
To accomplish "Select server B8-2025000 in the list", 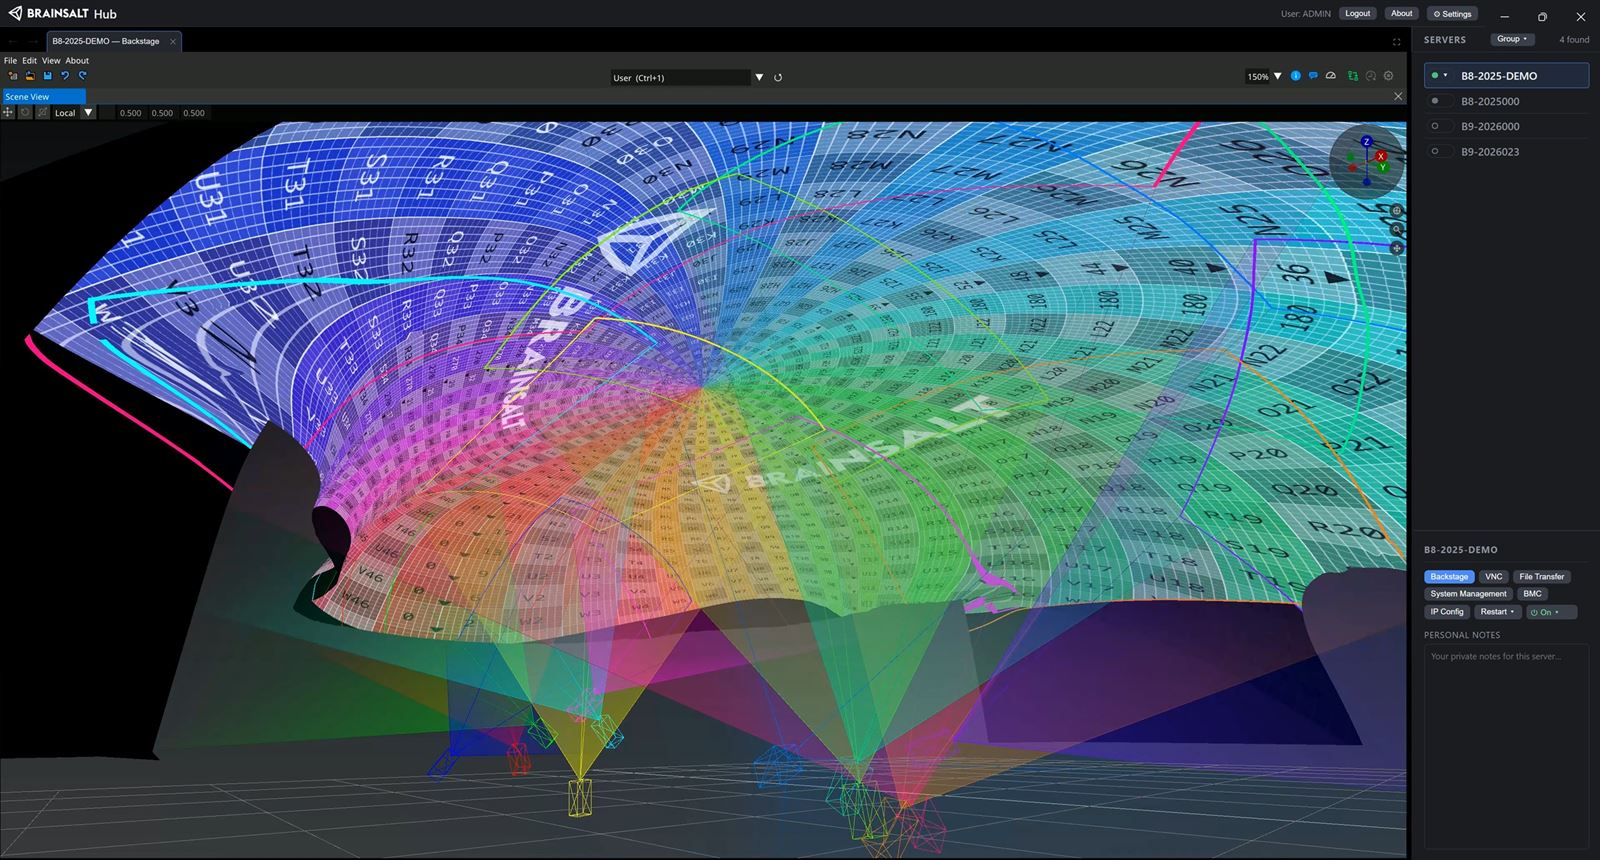I will (x=1506, y=101).
